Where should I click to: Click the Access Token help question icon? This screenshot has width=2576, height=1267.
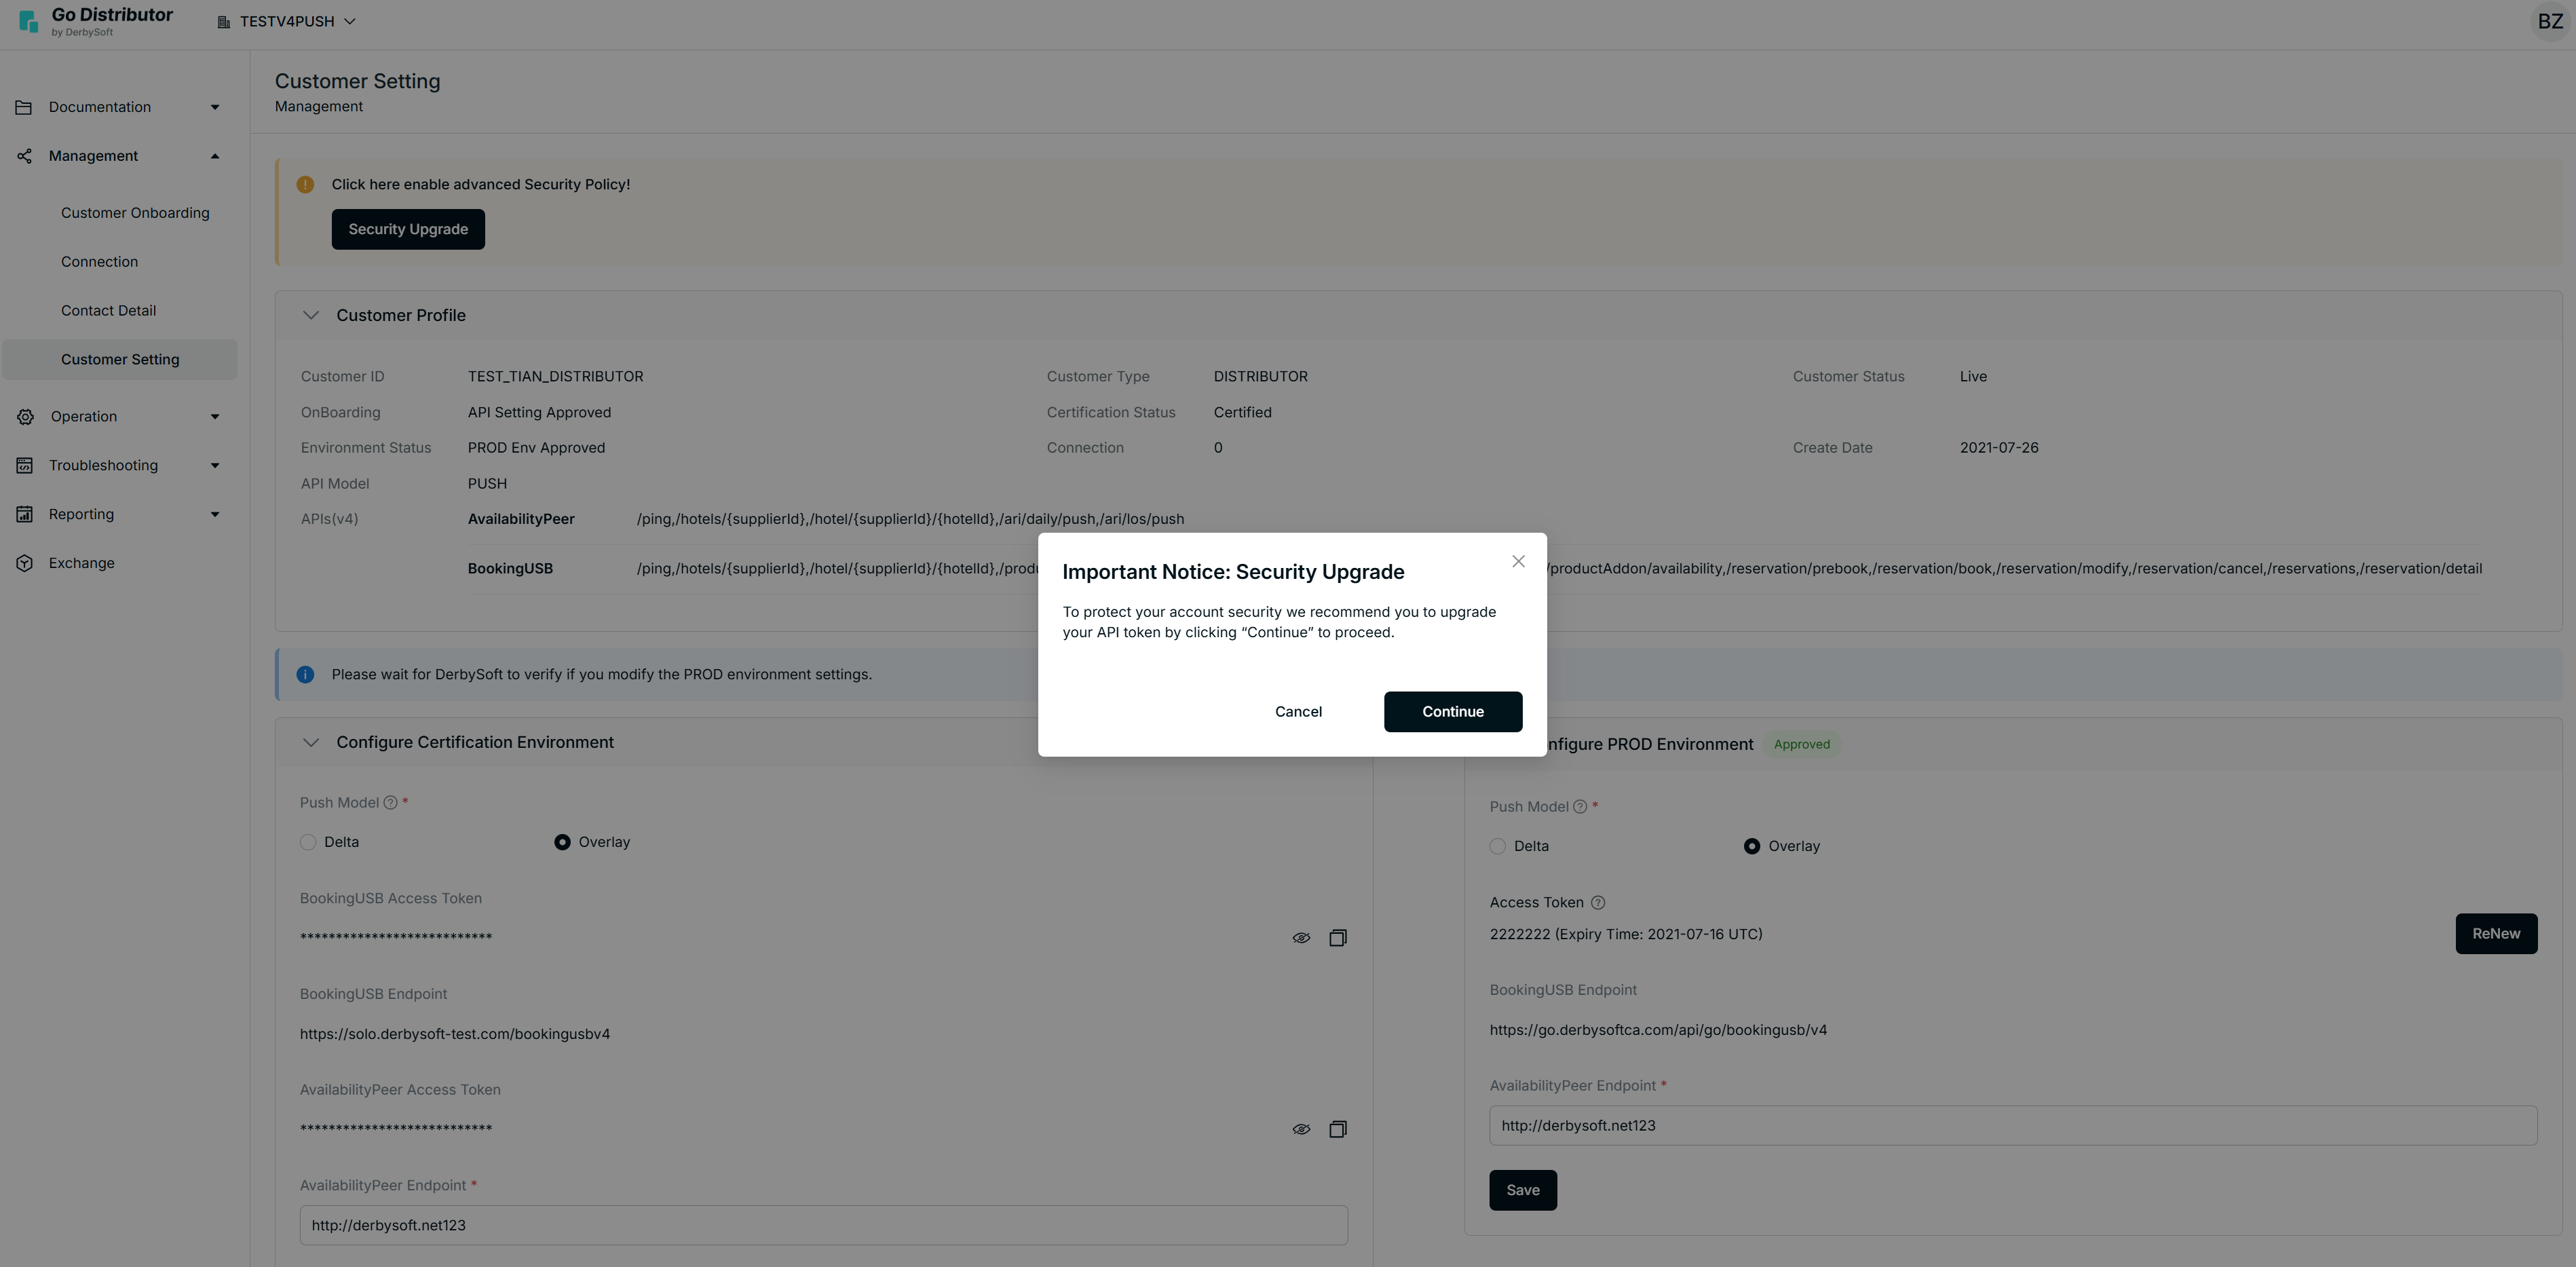click(x=1597, y=902)
